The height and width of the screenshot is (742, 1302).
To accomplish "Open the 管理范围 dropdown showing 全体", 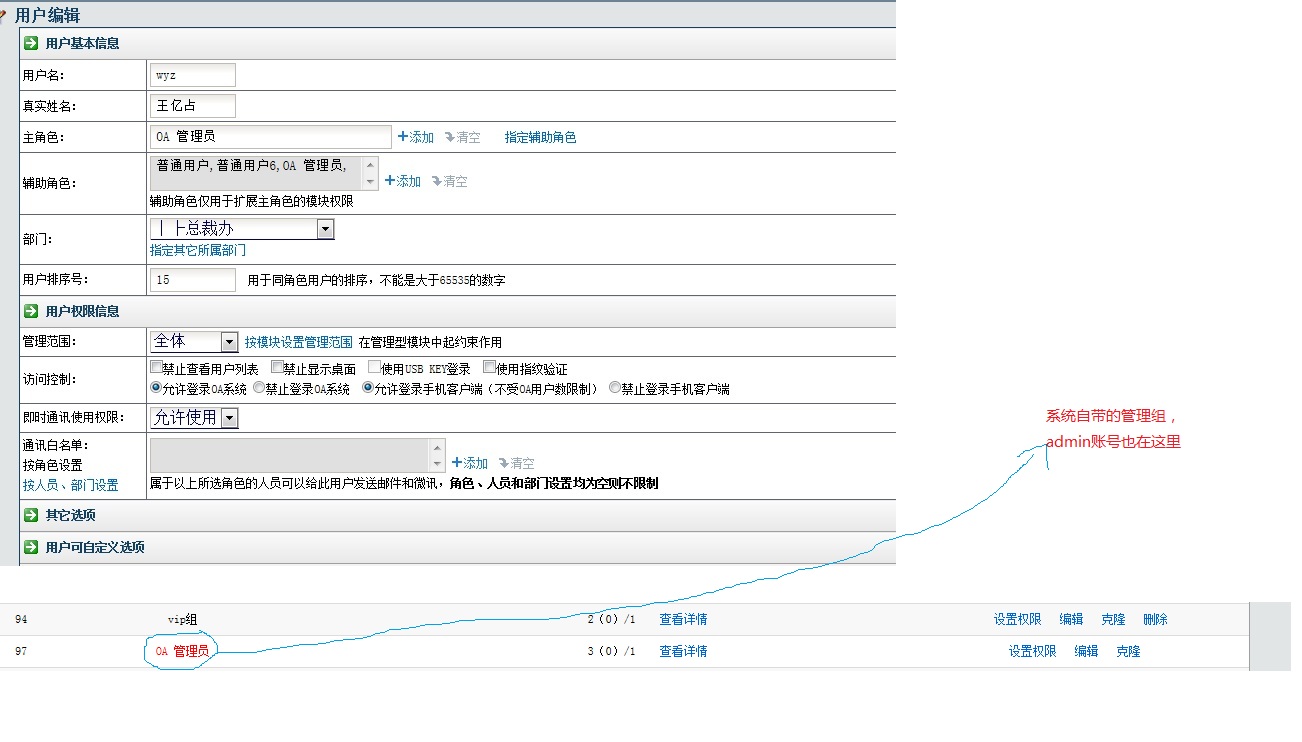I will (x=229, y=342).
